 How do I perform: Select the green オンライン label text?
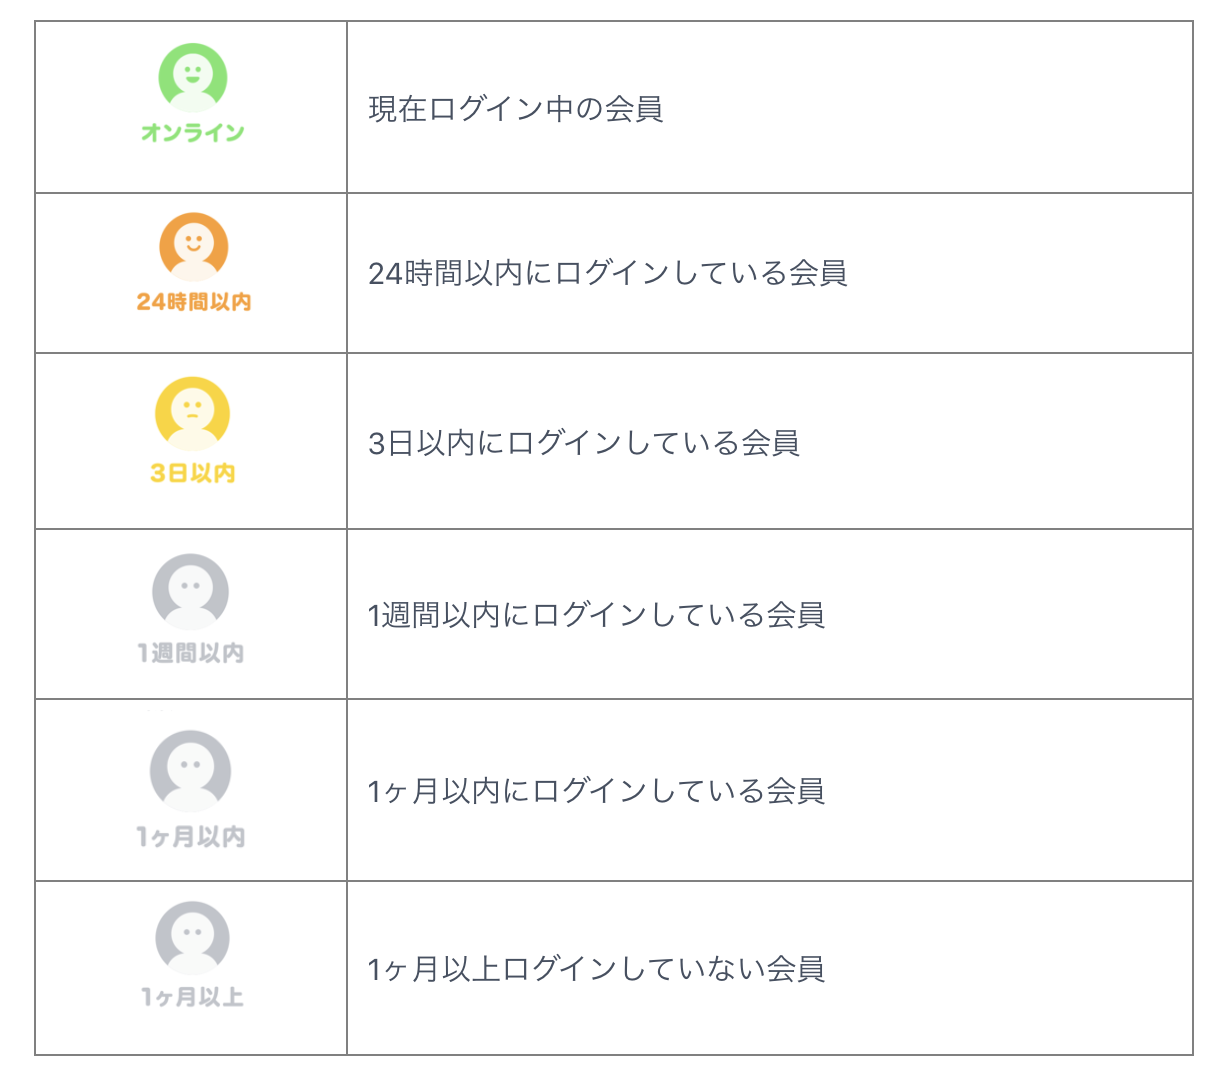coord(193,133)
